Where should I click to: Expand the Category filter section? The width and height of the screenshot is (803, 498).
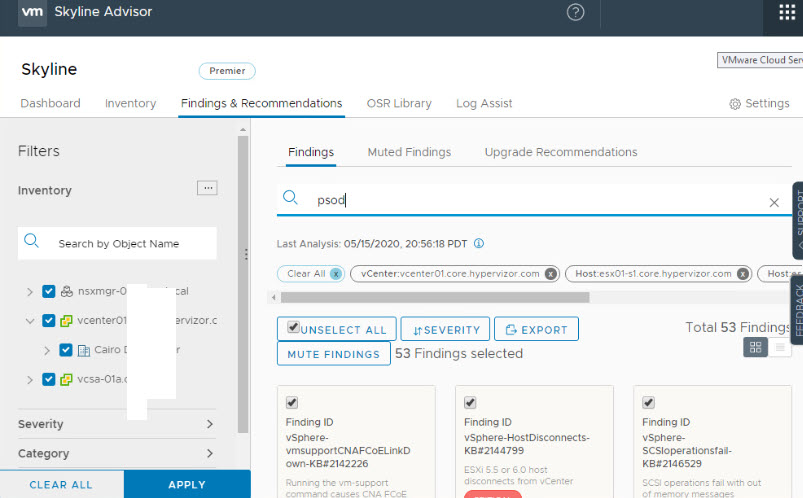[117, 453]
